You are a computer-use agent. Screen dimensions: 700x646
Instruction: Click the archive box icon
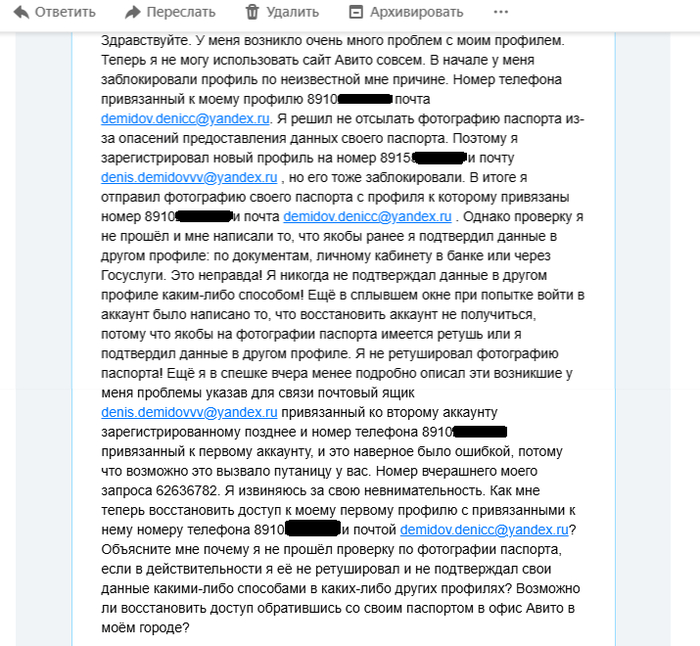[x=356, y=12]
